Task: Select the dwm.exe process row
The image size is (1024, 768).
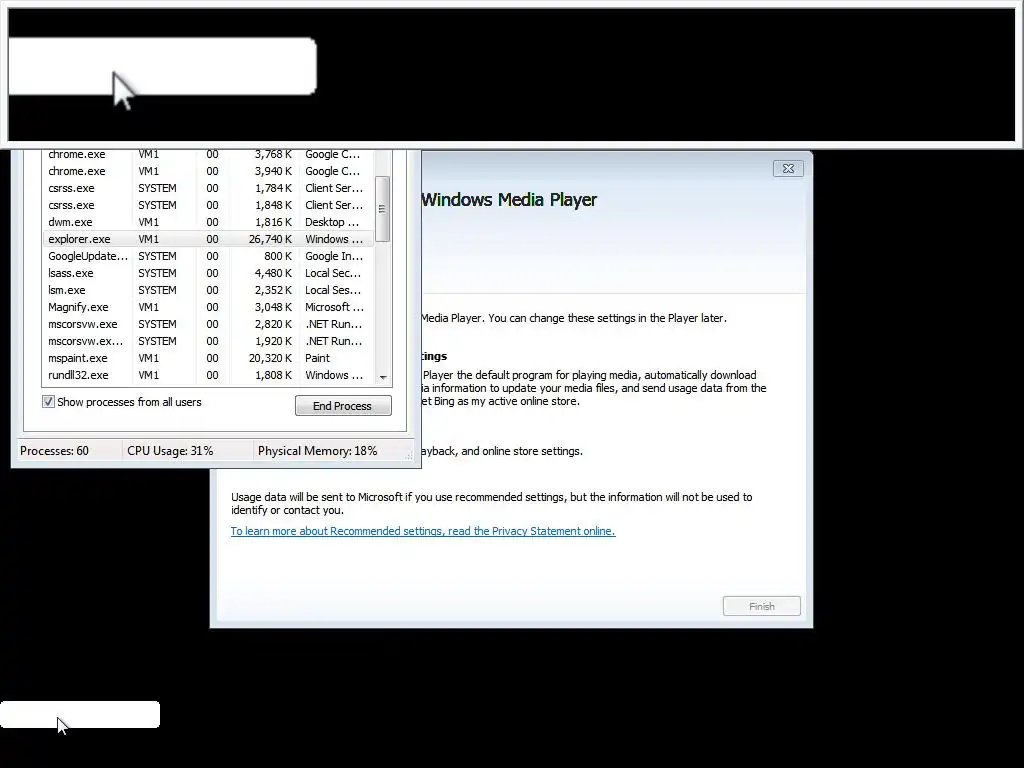Action: (x=209, y=222)
